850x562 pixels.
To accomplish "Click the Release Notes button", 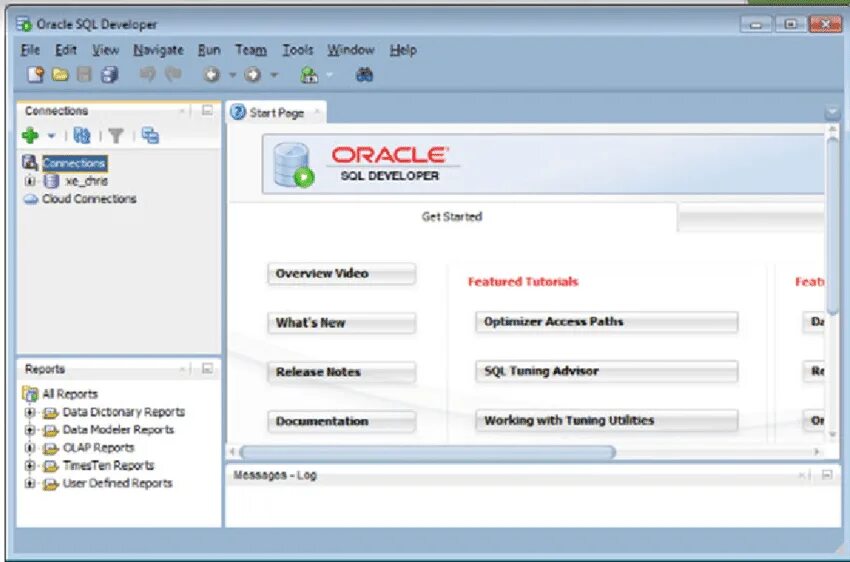I will click(342, 372).
